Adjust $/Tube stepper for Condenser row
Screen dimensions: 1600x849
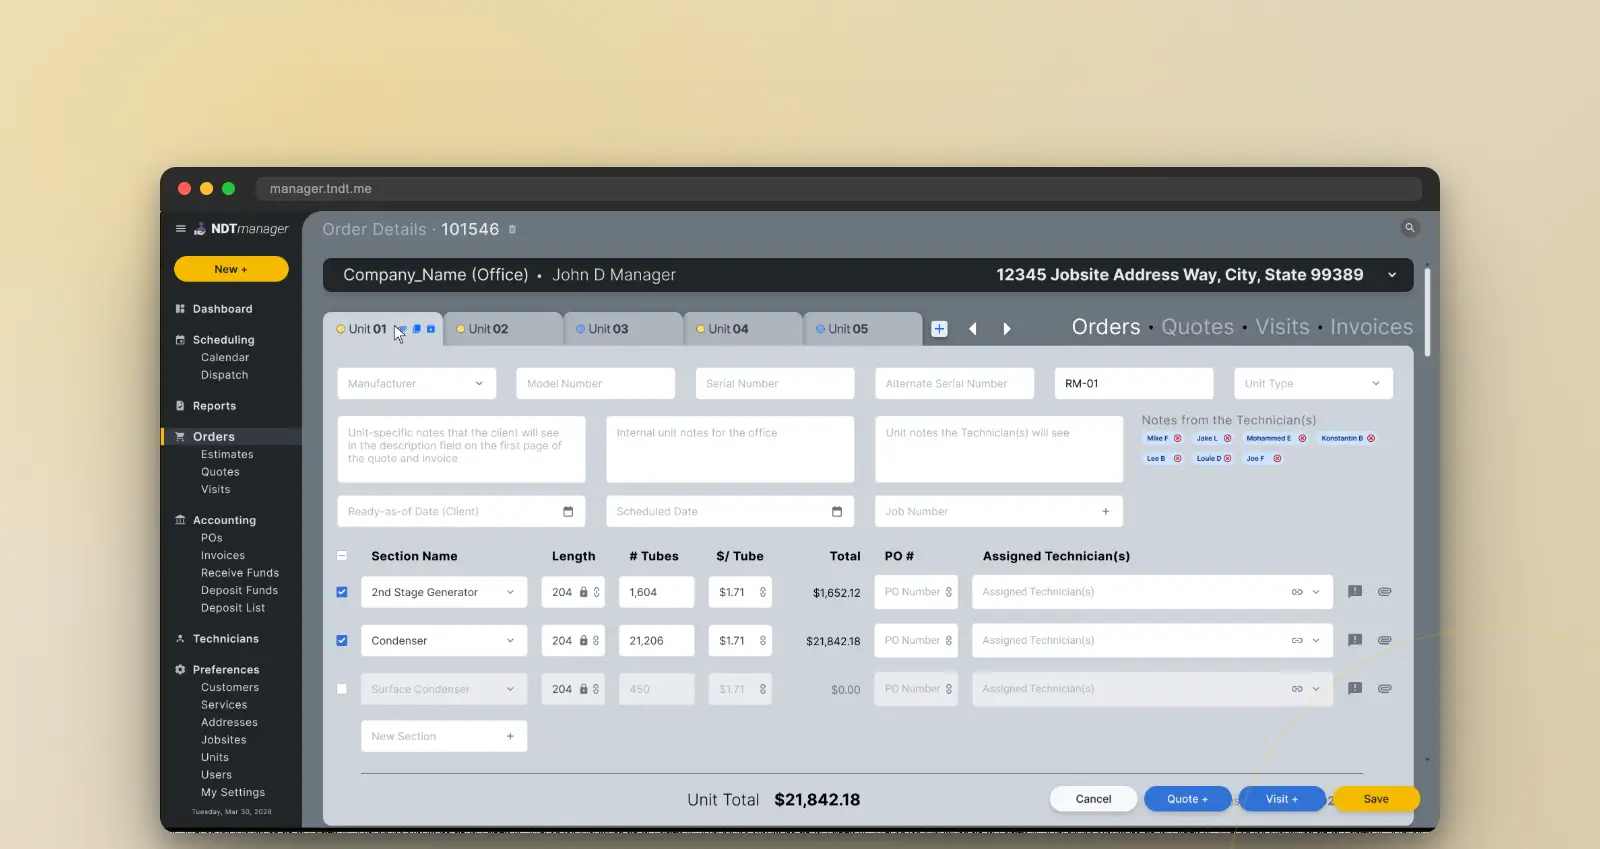[763, 641]
